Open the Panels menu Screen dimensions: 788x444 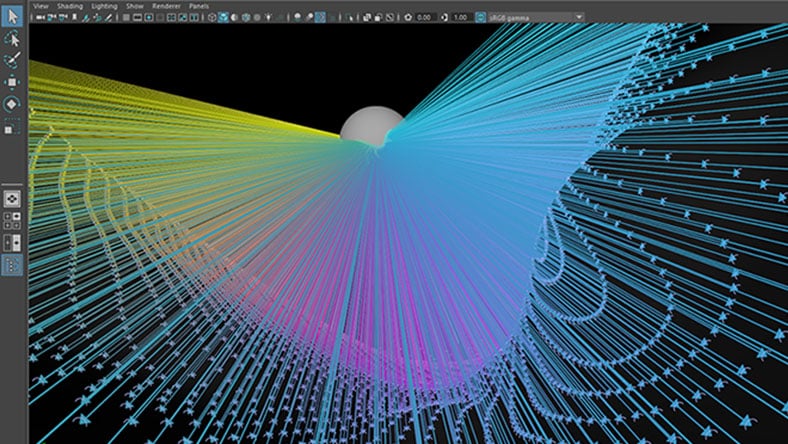pos(199,6)
